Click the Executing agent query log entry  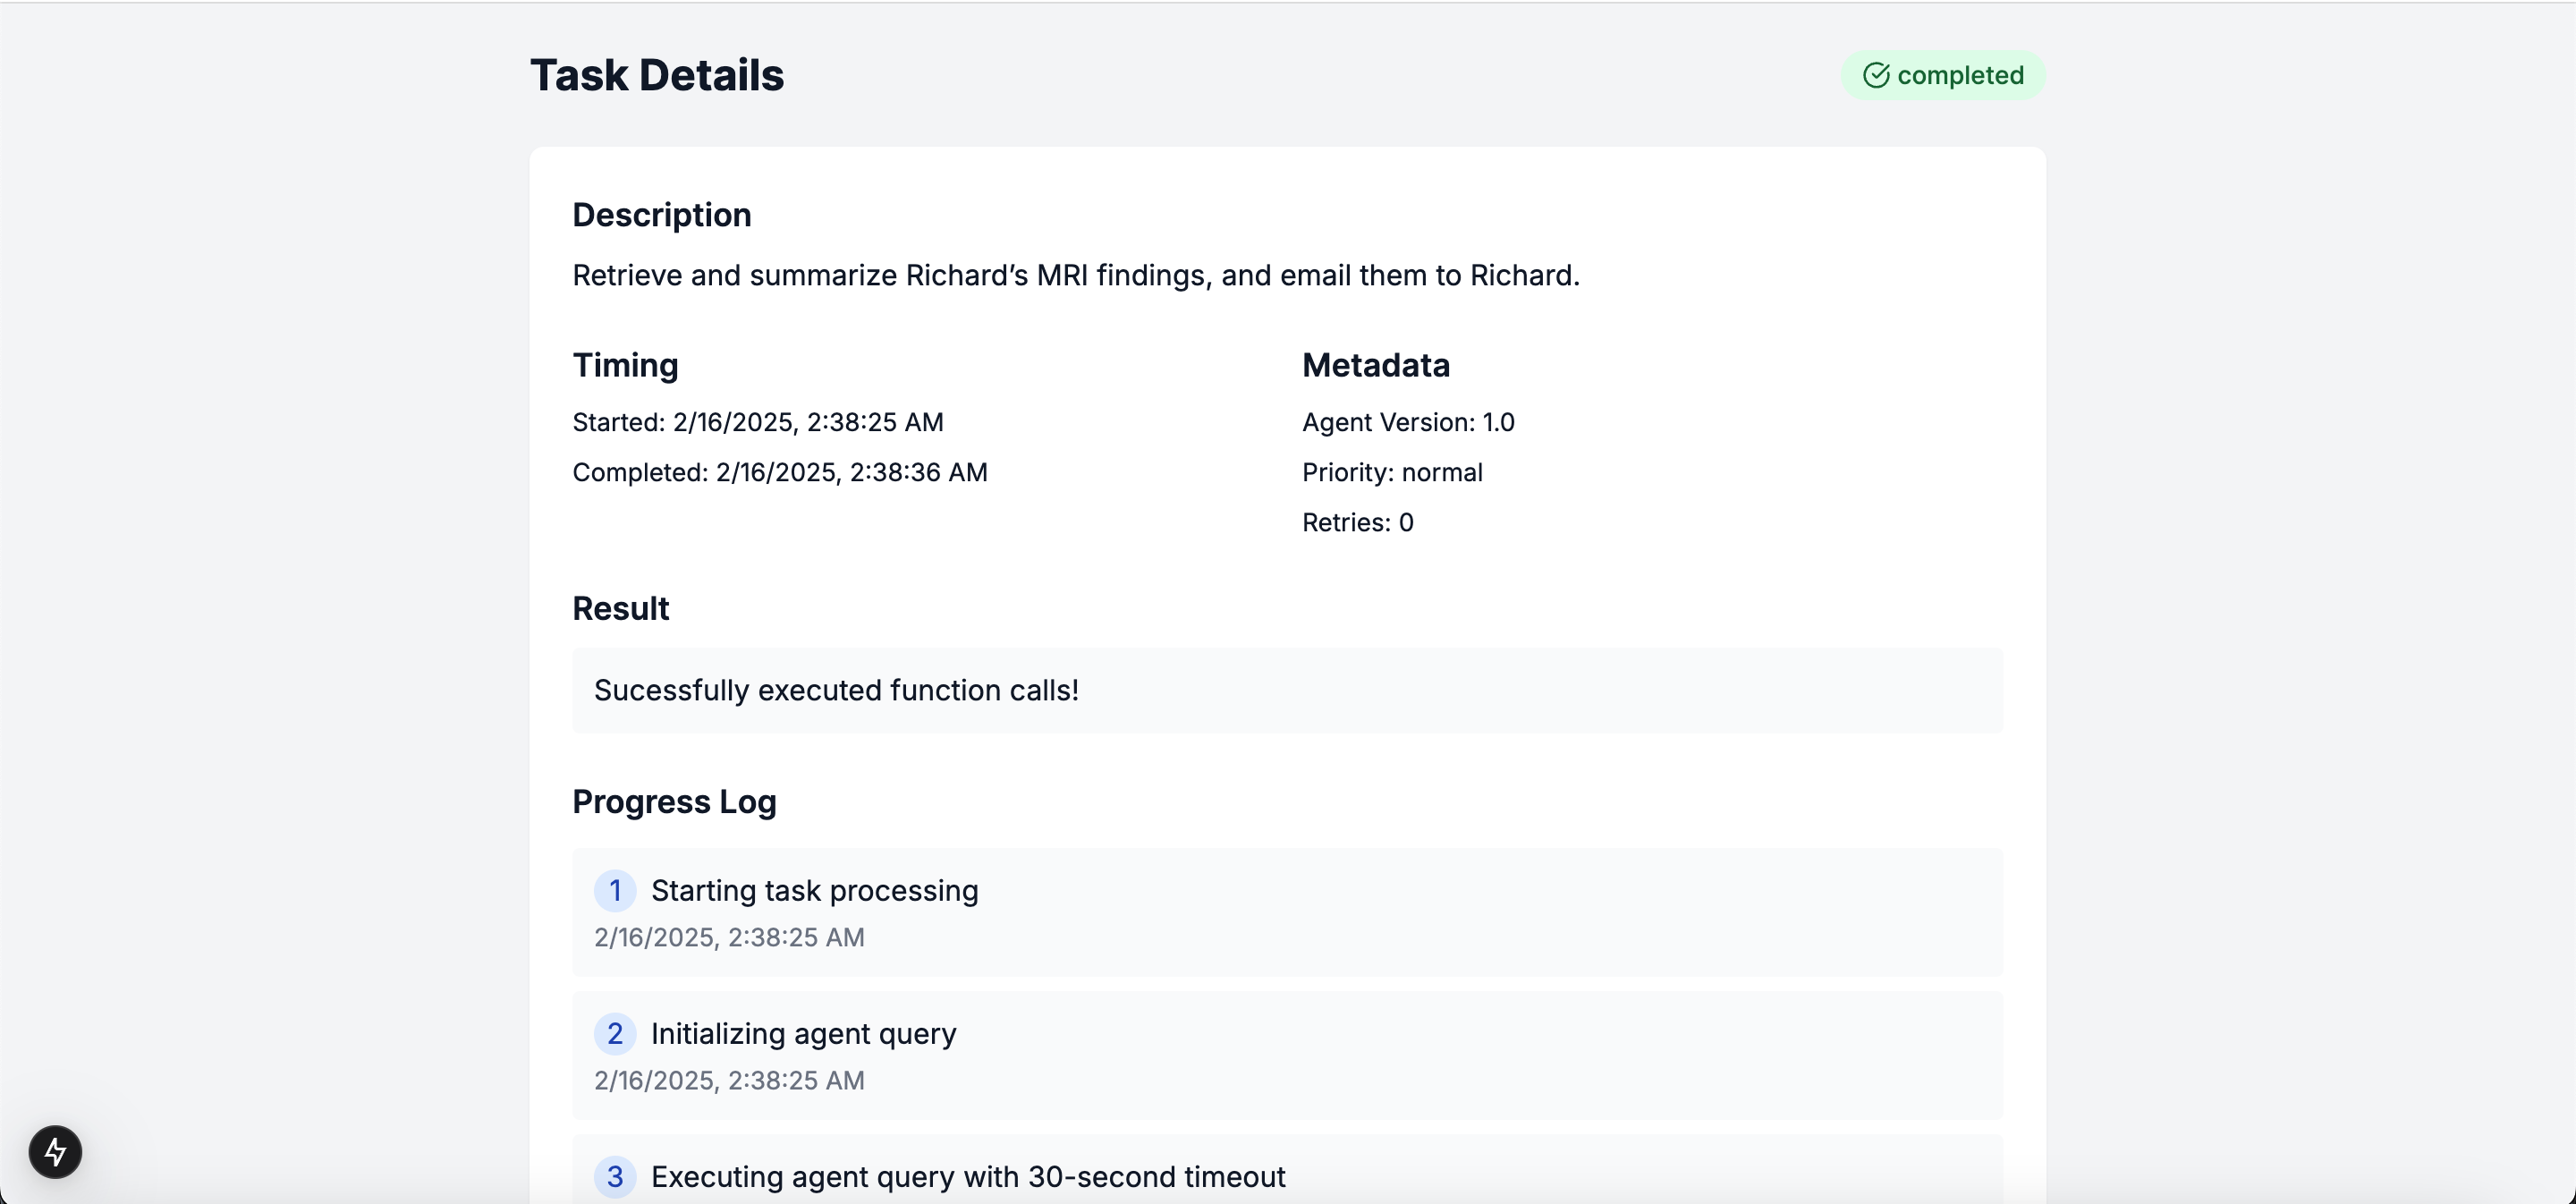(x=967, y=1176)
